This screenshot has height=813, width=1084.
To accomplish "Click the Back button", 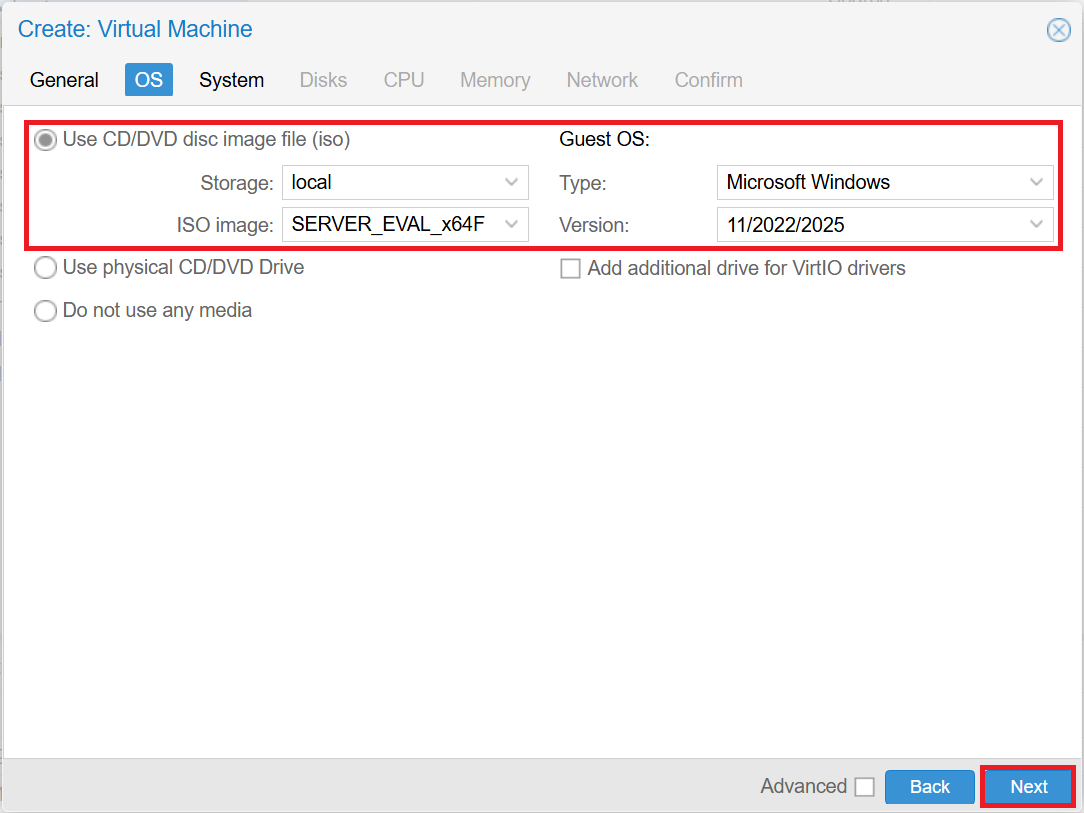I will click(930, 787).
